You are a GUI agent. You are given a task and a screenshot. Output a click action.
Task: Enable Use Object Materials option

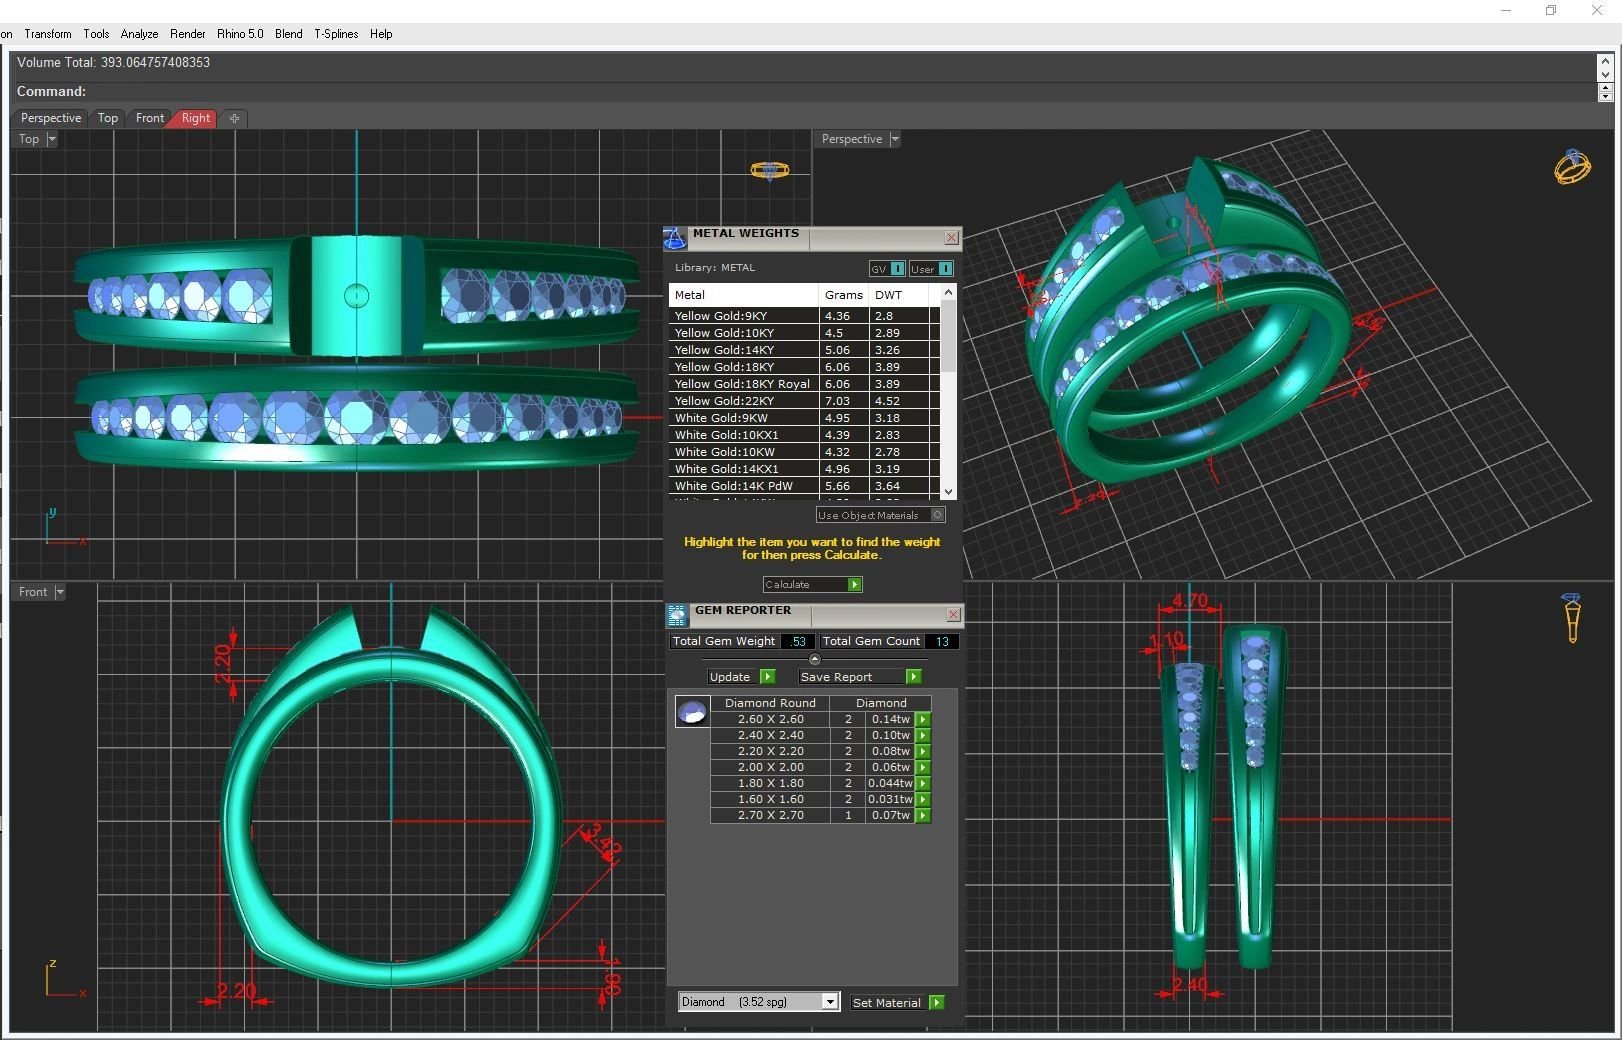937,515
